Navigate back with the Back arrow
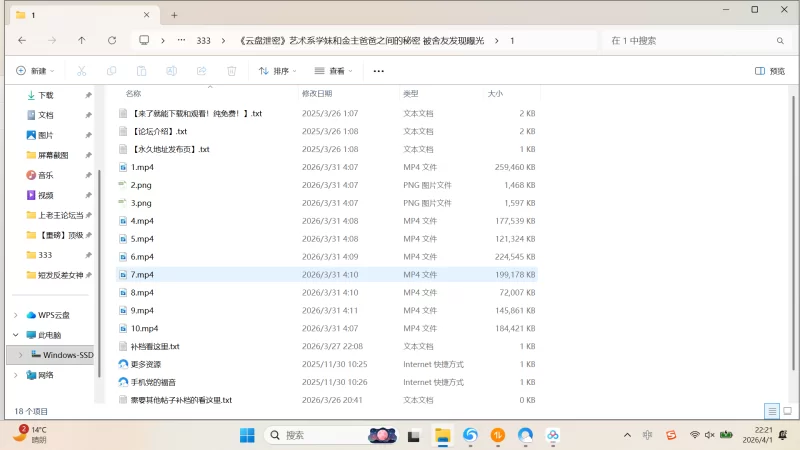800x450 pixels. pyautogui.click(x=22, y=40)
